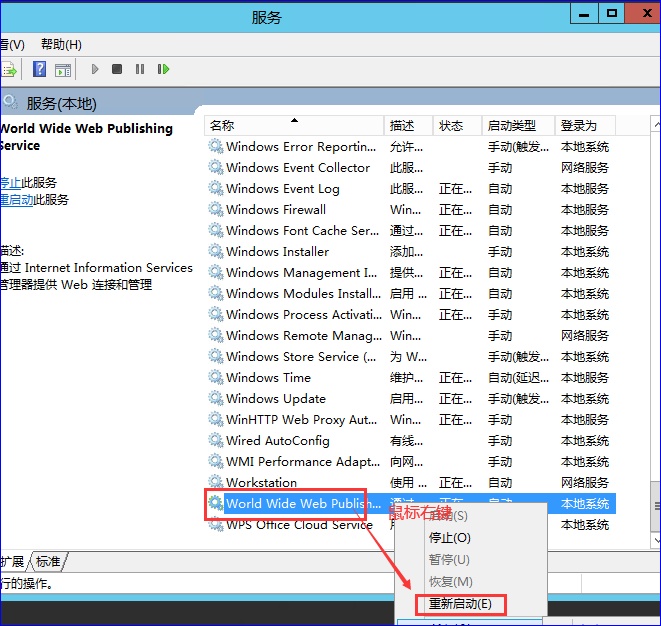Choose 重新启动(E) in the context menu

(x=460, y=604)
